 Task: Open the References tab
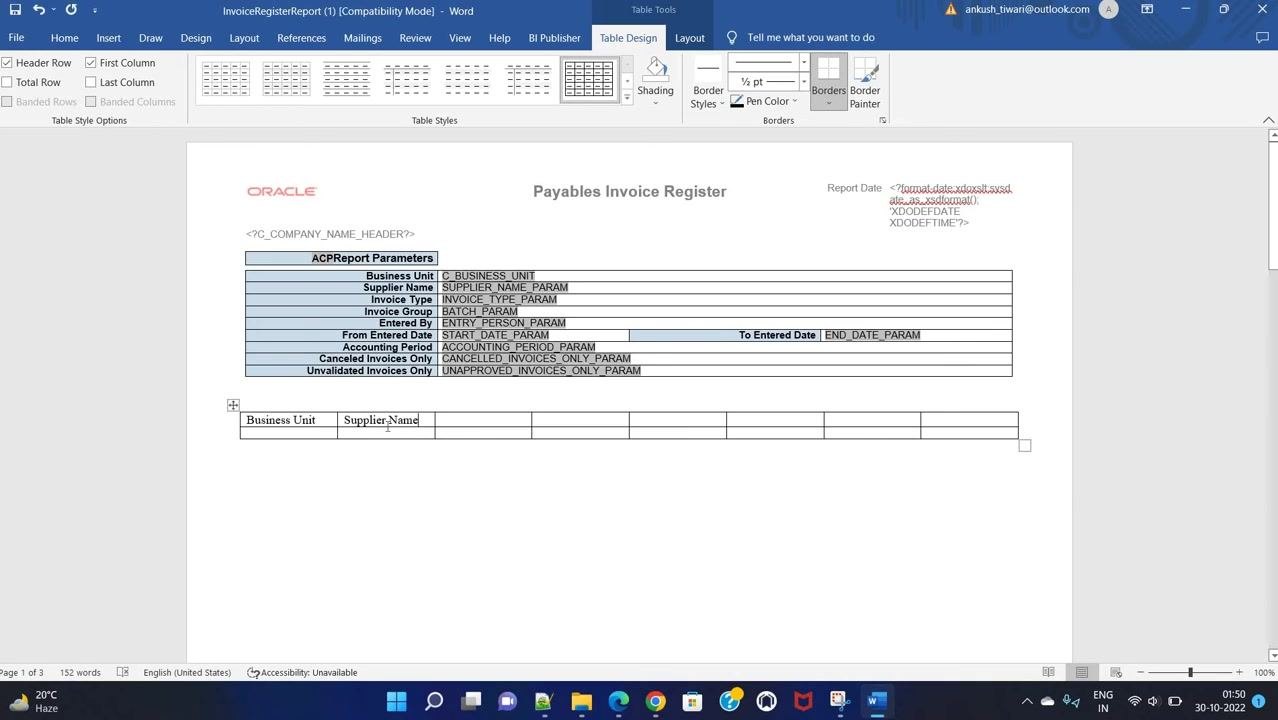302,38
